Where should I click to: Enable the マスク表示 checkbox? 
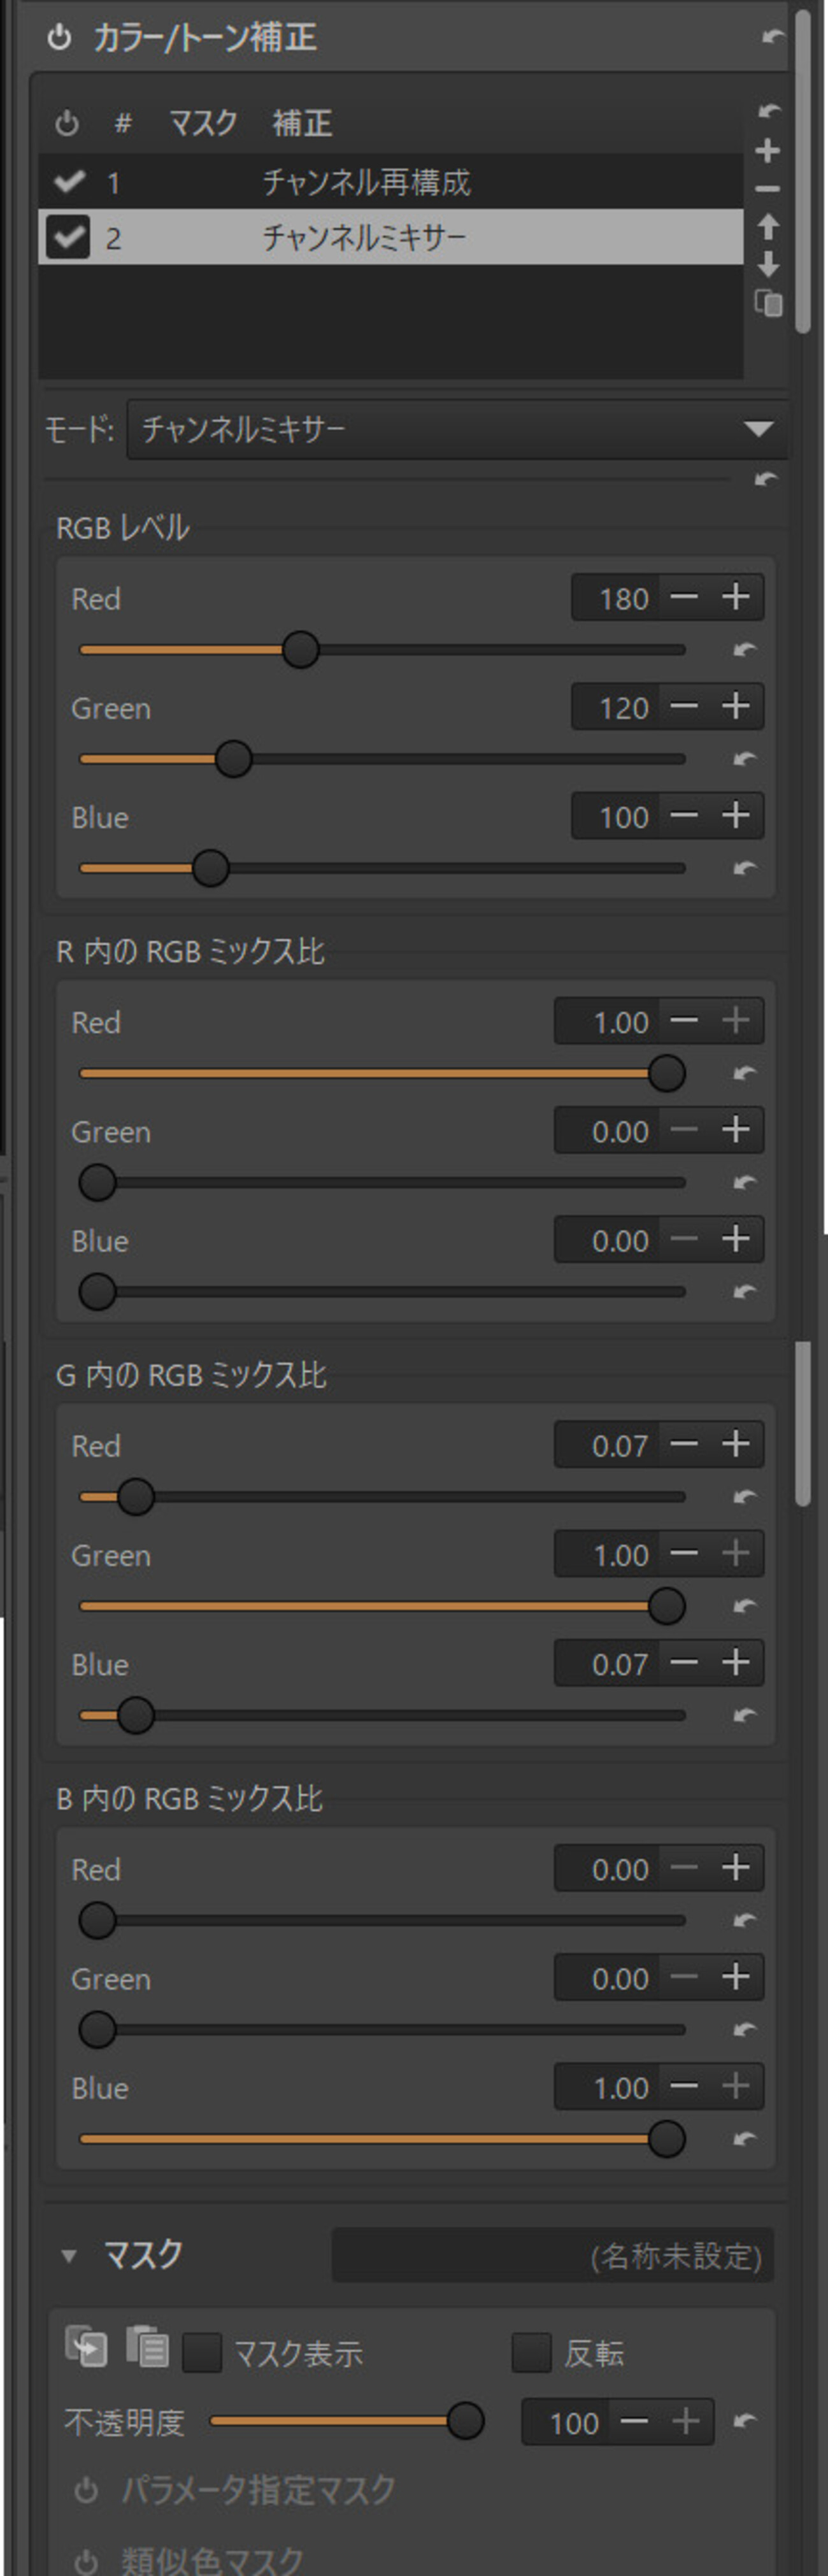point(202,2353)
